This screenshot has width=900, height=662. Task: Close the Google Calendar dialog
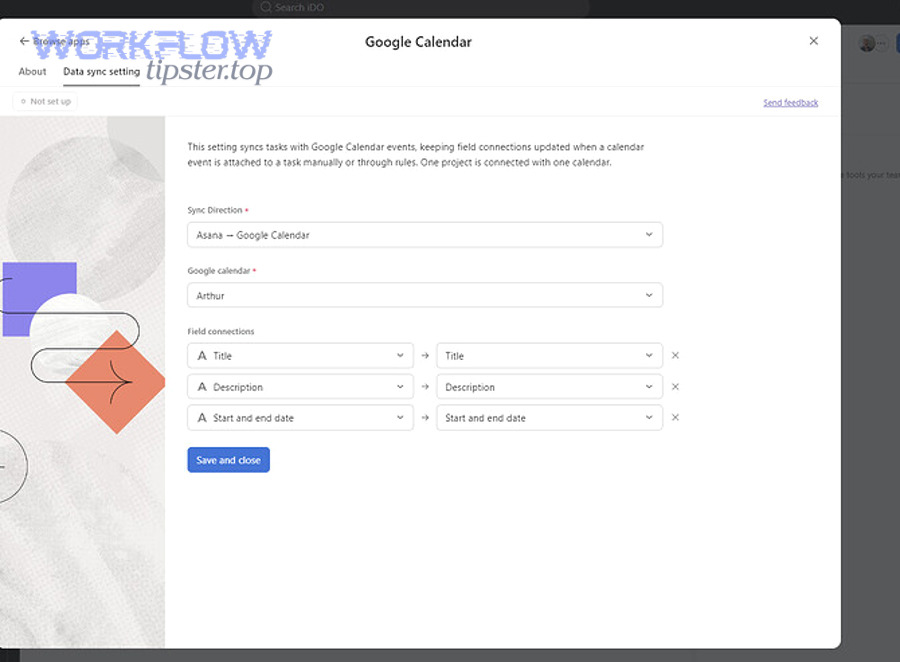point(813,41)
